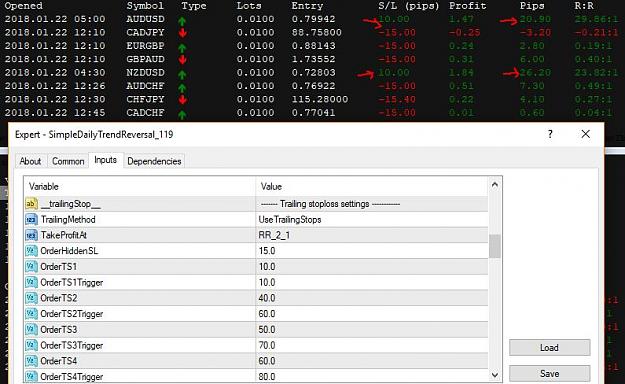Viewport: 625px width, 384px height.
Task: Click the OrderTS4 variable type icon
Action: pyautogui.click(x=31, y=361)
